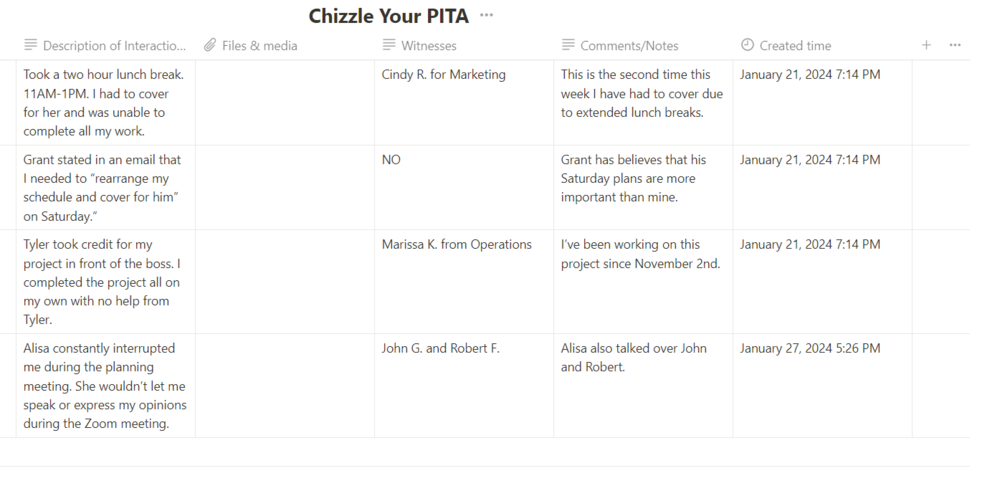This screenshot has width=1005, height=496.
Task: Click the note about Grant's Saturday plans
Action: tap(633, 178)
